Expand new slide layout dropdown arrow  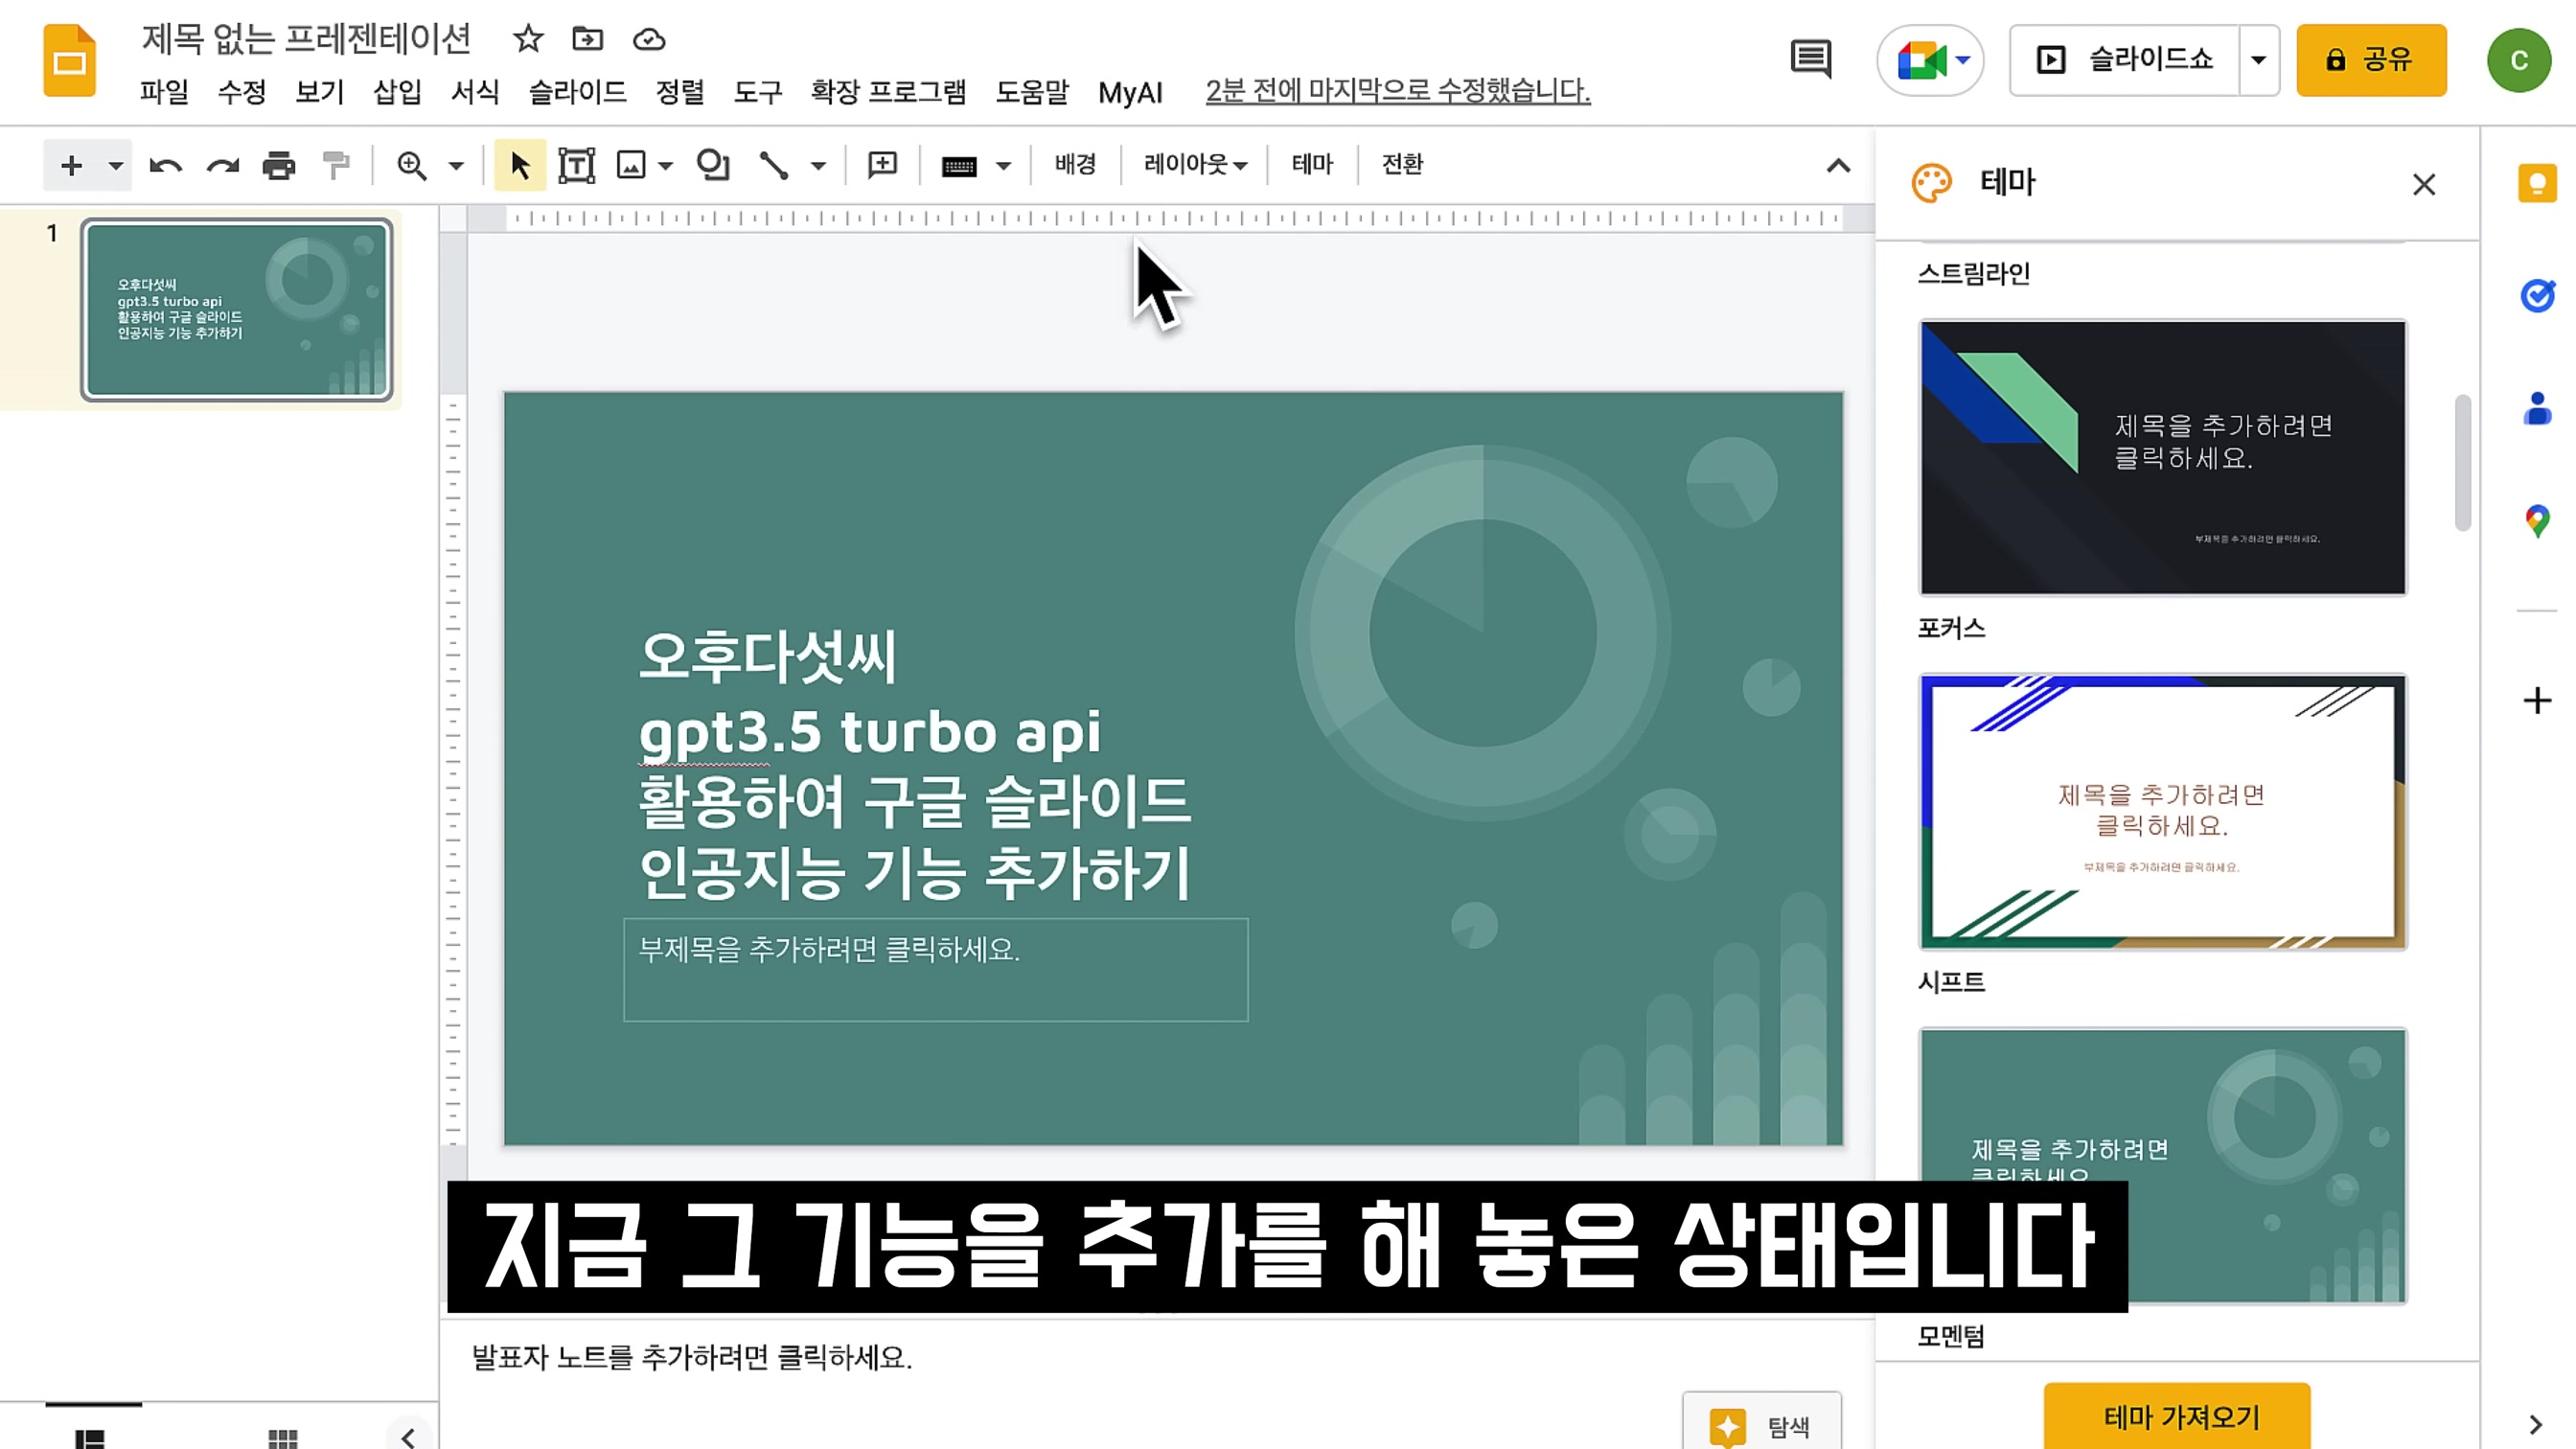116,165
